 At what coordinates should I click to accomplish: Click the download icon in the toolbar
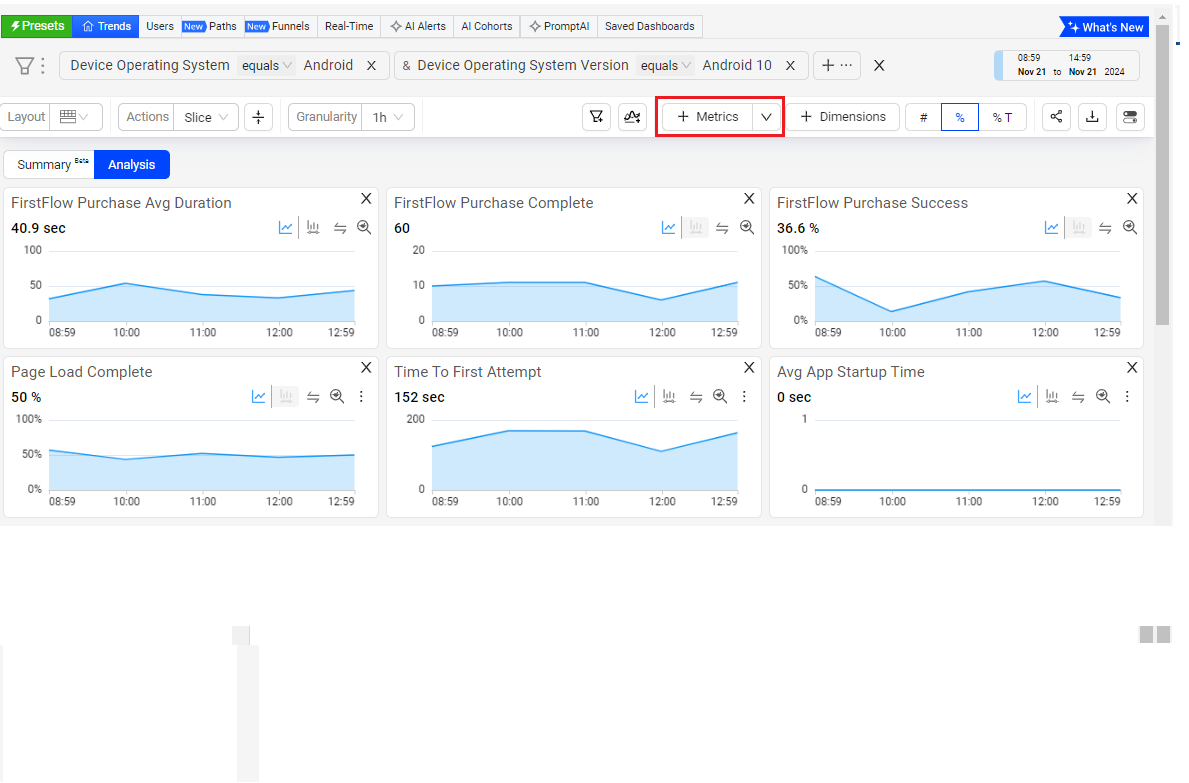coord(1093,117)
